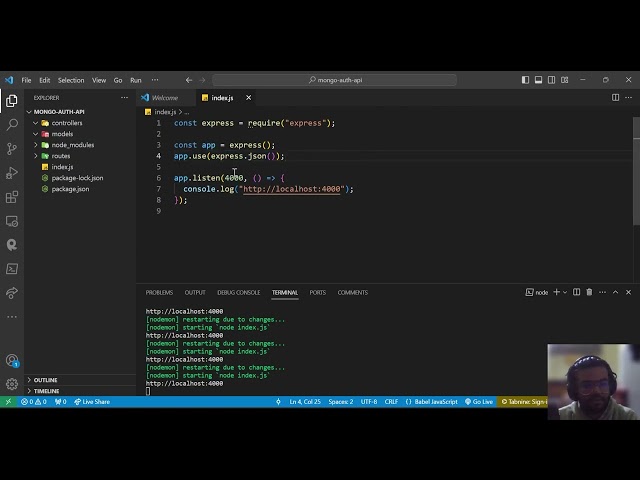Open the View menu
The height and width of the screenshot is (480, 640).
pos(99,80)
